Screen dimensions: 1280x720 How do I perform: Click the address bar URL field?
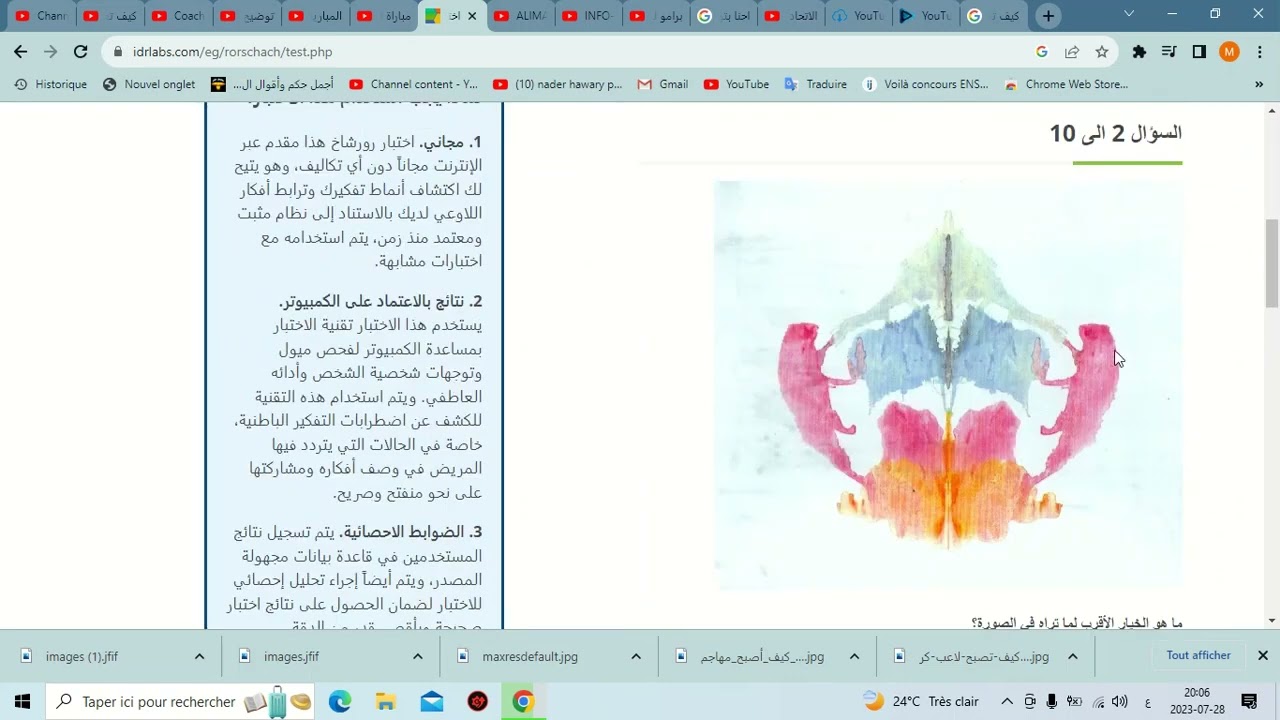click(570, 52)
